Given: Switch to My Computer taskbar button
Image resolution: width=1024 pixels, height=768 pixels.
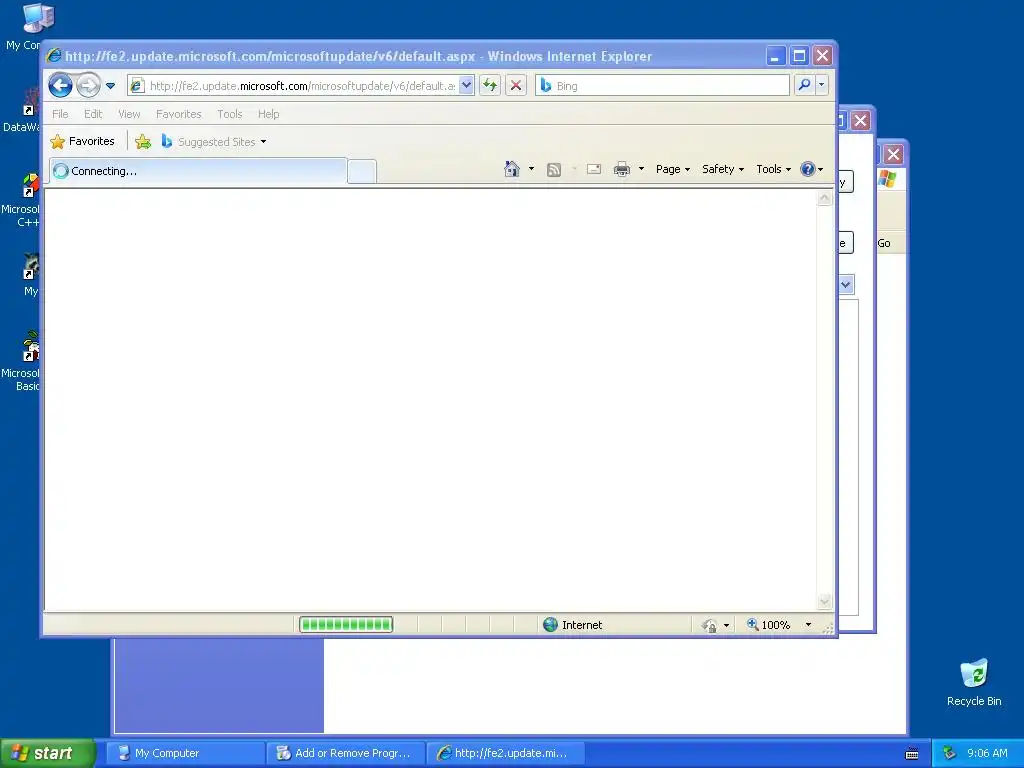Looking at the screenshot, I should click(185, 753).
